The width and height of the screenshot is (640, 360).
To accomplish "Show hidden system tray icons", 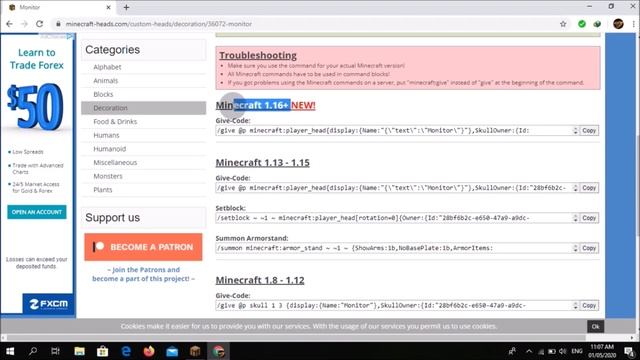I will click(529, 351).
